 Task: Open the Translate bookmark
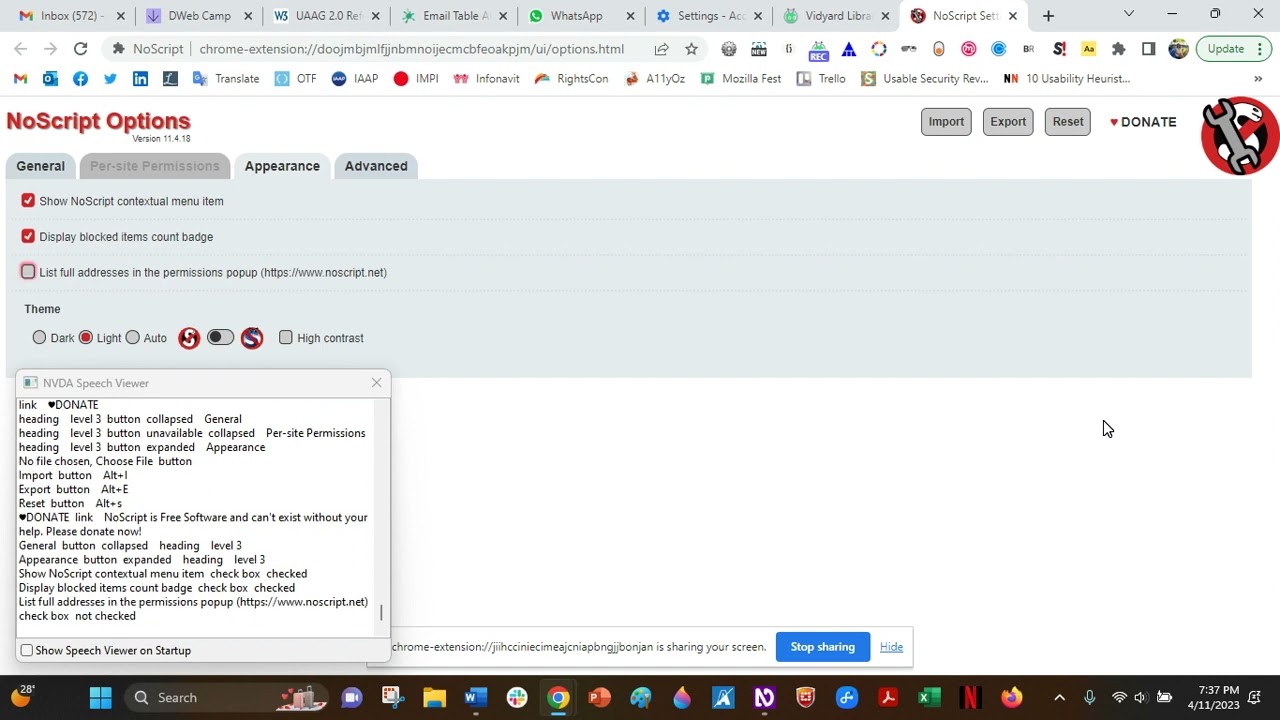(x=226, y=79)
